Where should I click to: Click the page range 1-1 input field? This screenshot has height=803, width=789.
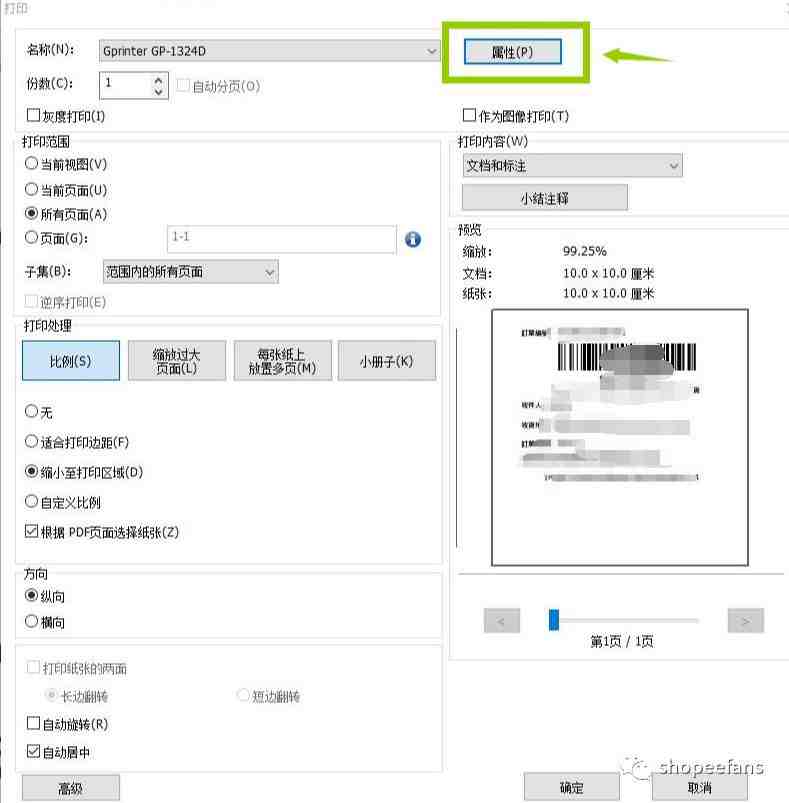(x=282, y=239)
